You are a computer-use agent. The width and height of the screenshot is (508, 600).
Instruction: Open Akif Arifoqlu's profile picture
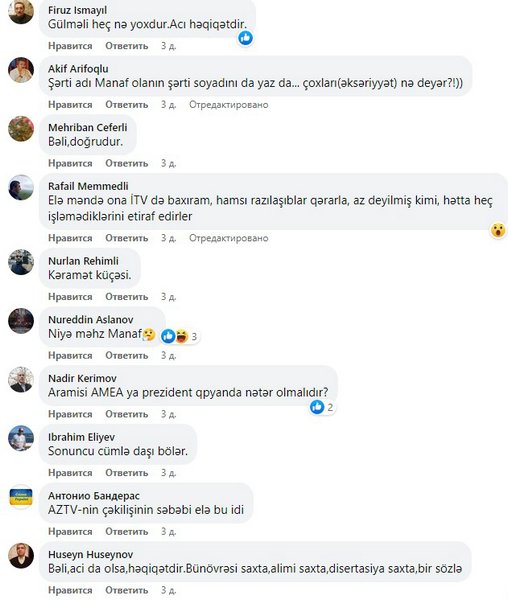[21, 70]
